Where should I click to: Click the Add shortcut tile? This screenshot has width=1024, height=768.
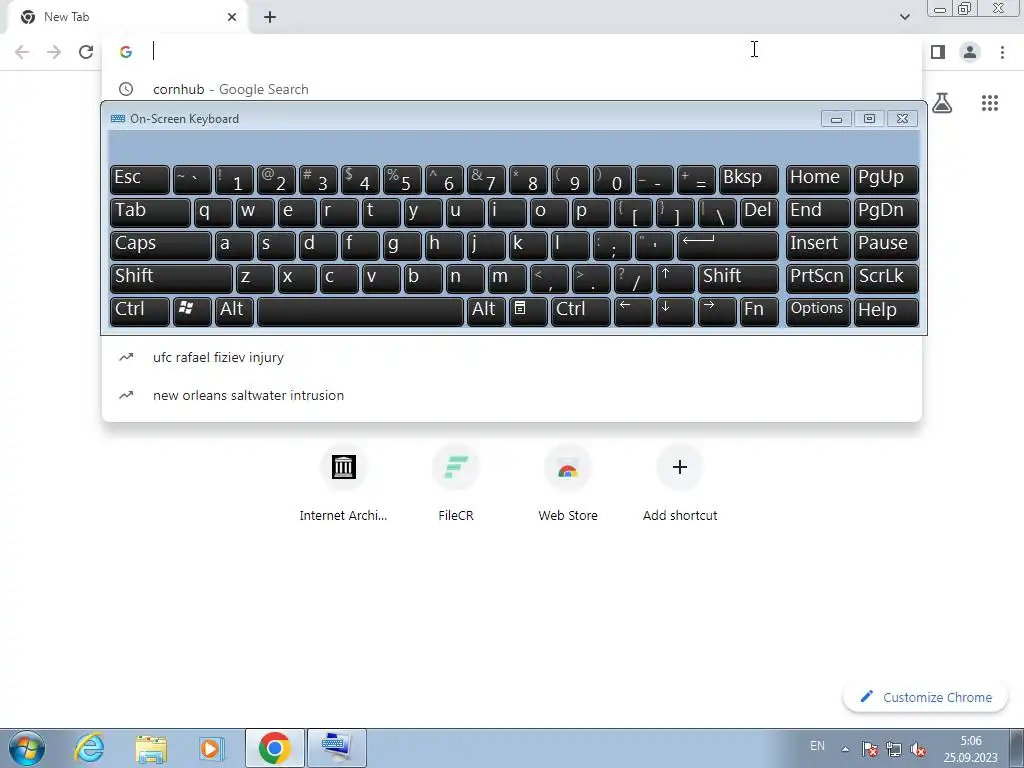point(680,483)
